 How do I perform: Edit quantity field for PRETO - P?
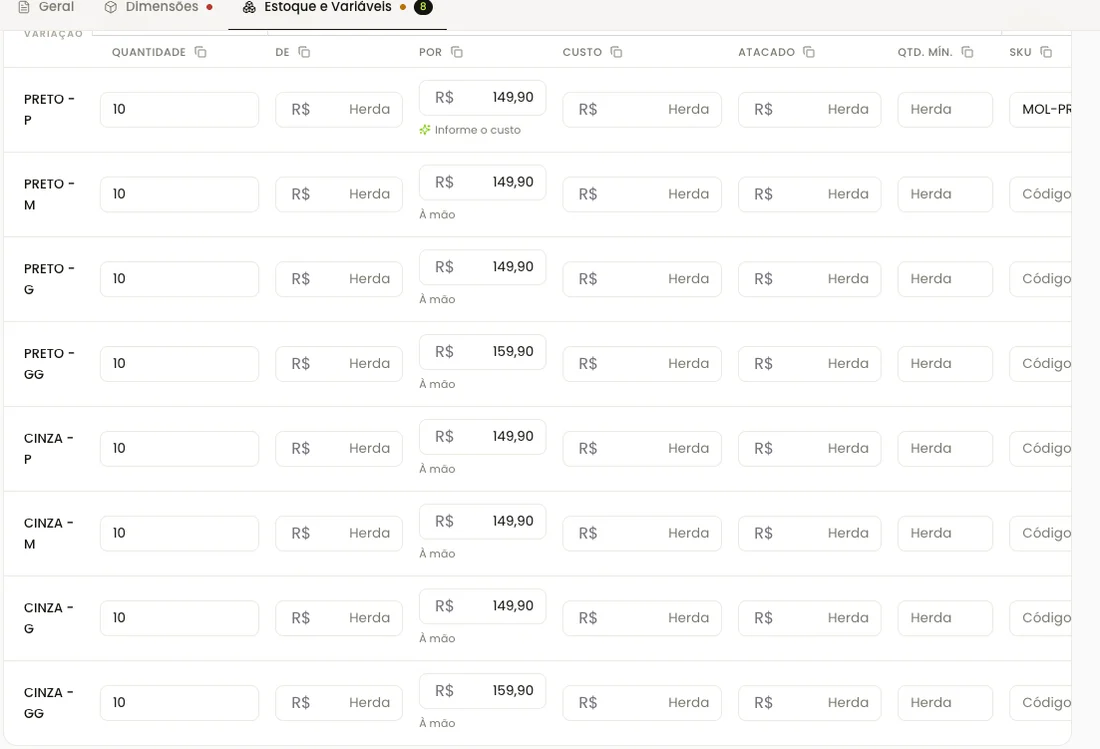(179, 109)
